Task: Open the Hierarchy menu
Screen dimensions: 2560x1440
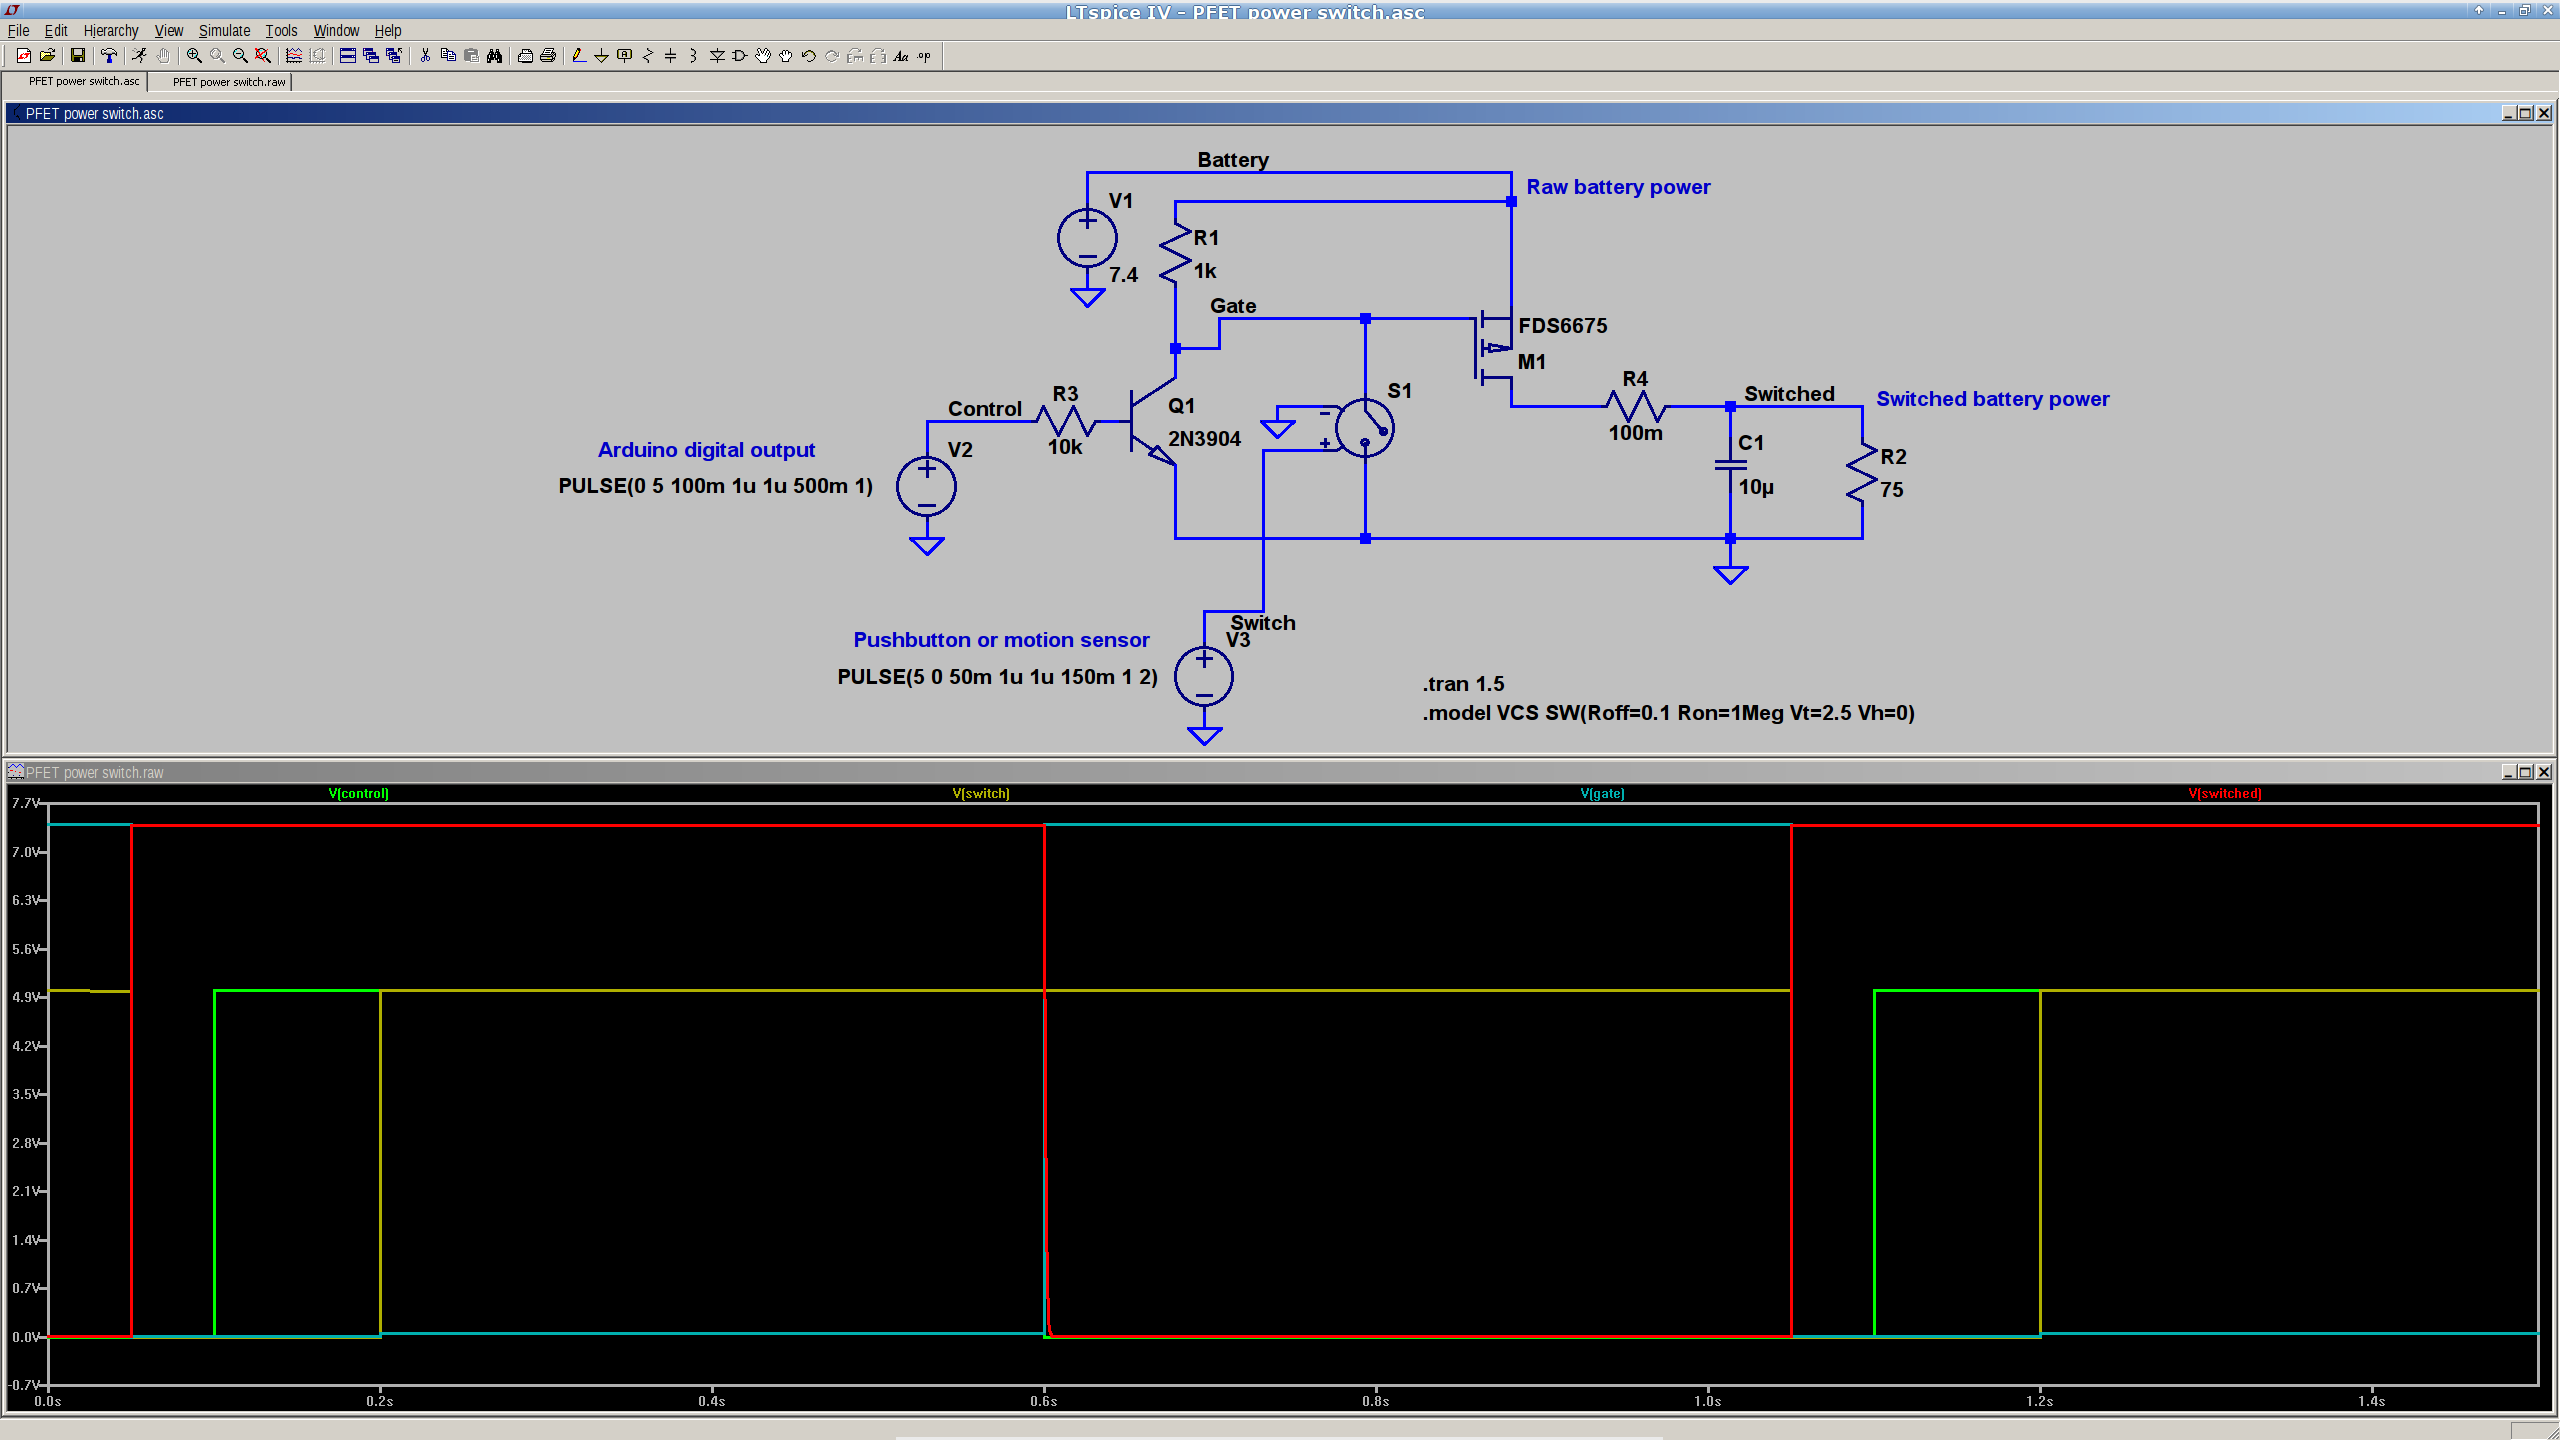Action: pos(110,30)
